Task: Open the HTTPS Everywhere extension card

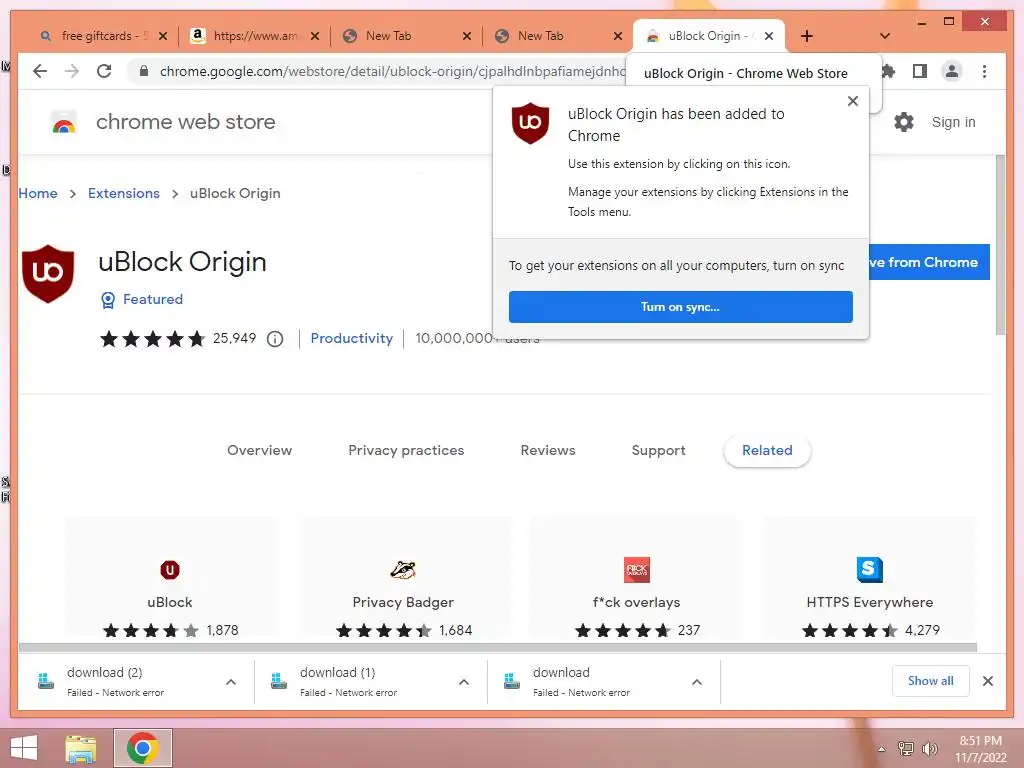Action: pos(869,578)
